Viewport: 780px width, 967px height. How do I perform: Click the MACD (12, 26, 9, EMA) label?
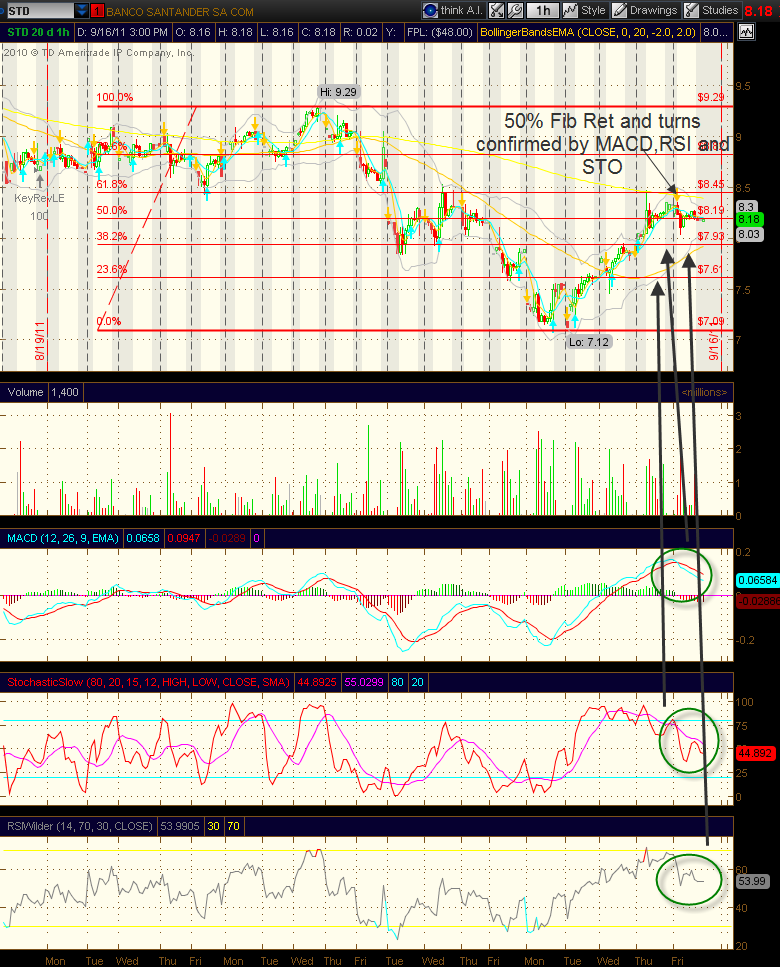coord(62,538)
